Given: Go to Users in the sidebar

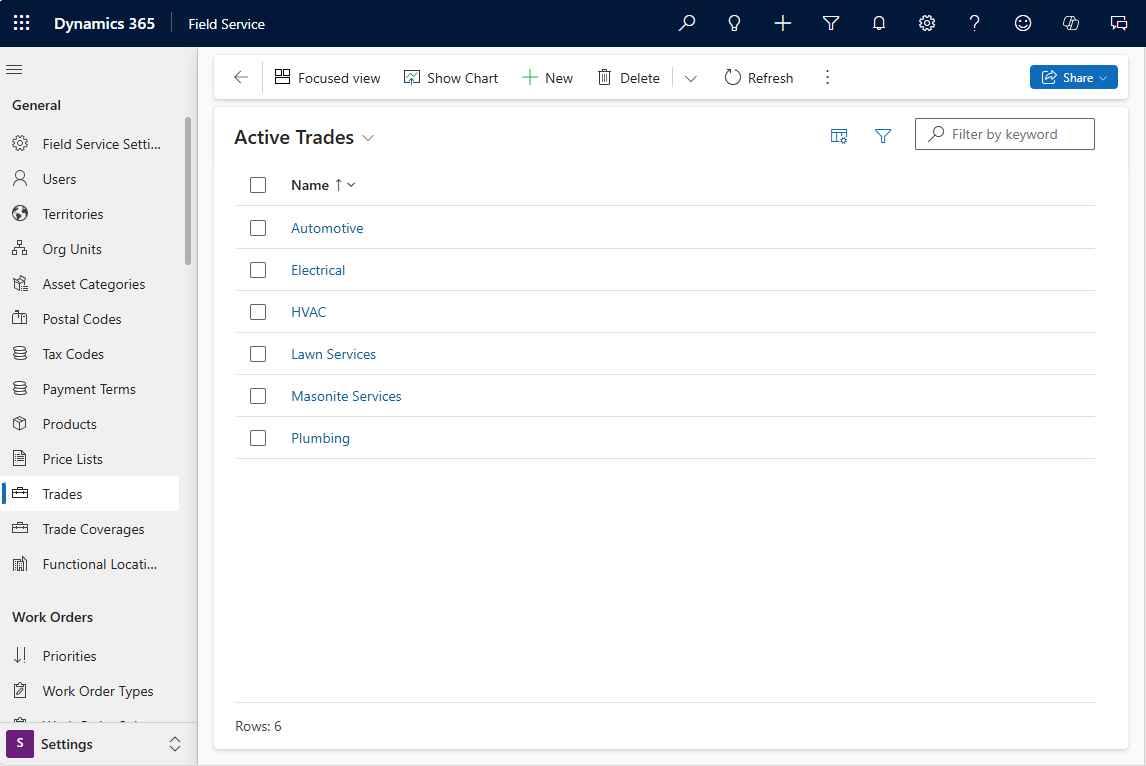Looking at the screenshot, I should coord(91,179).
